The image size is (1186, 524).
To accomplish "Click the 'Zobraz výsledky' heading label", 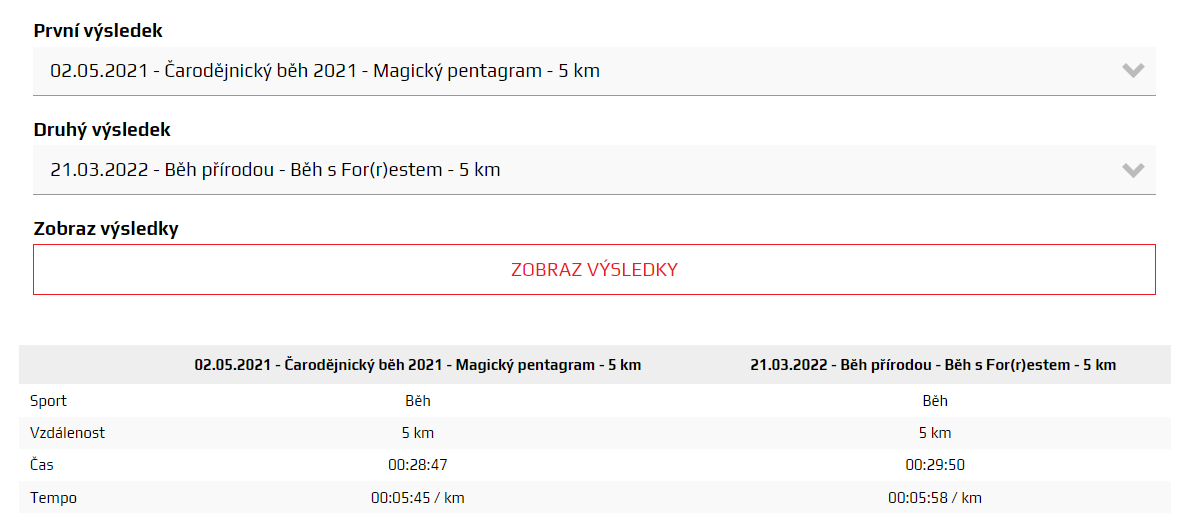I will 106,229.
